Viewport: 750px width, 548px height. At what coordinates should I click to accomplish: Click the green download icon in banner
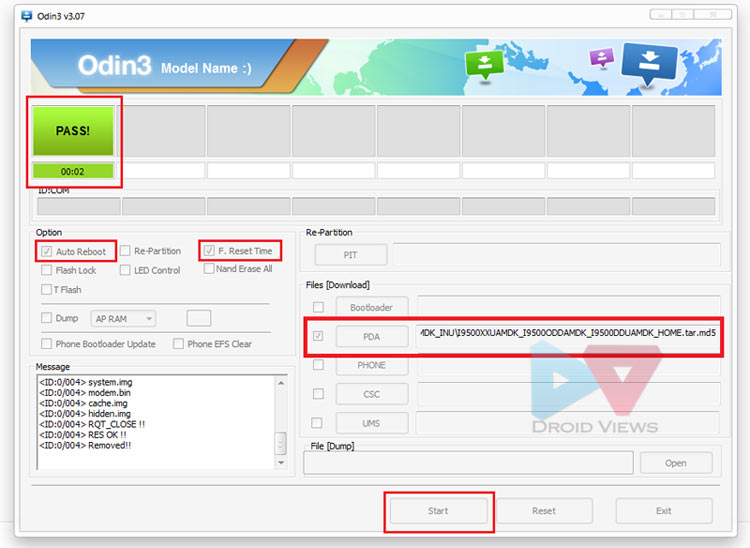pyautogui.click(x=485, y=65)
